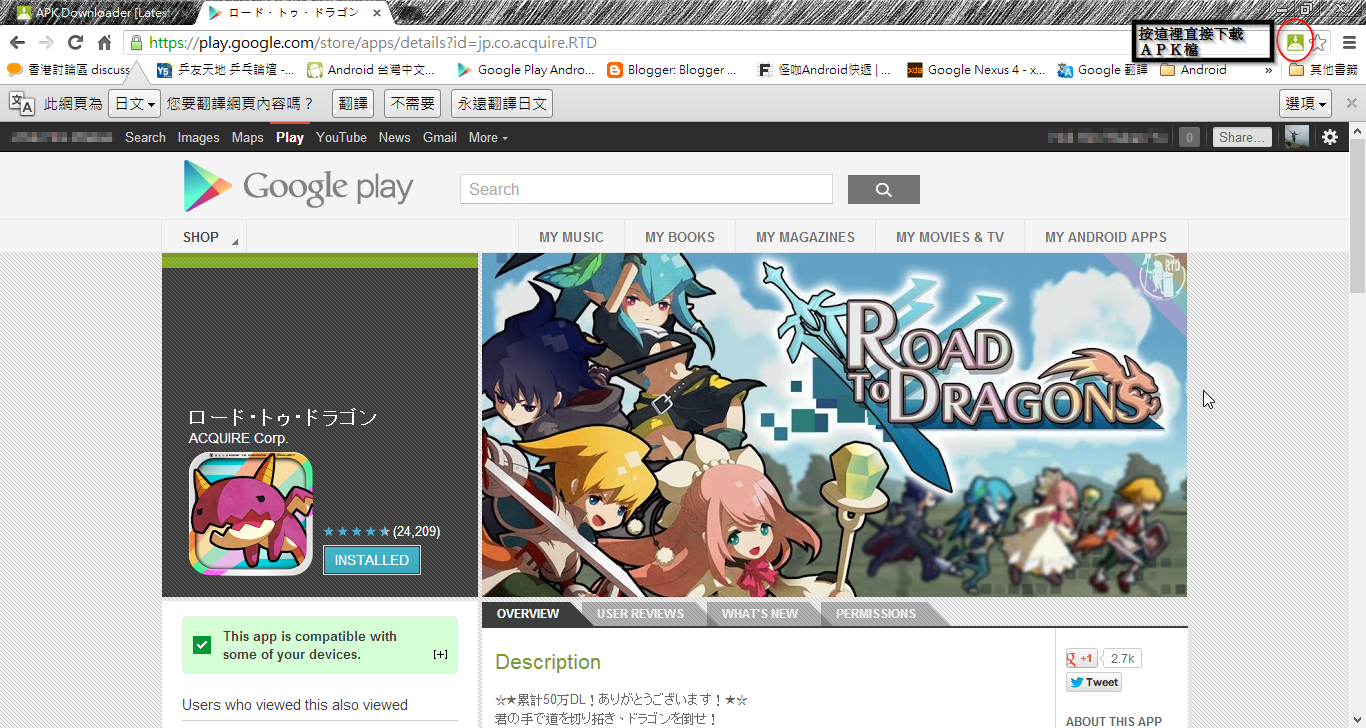The image size is (1366, 728).
Task: Open the 日文 language dropdown
Action: [x=134, y=104]
